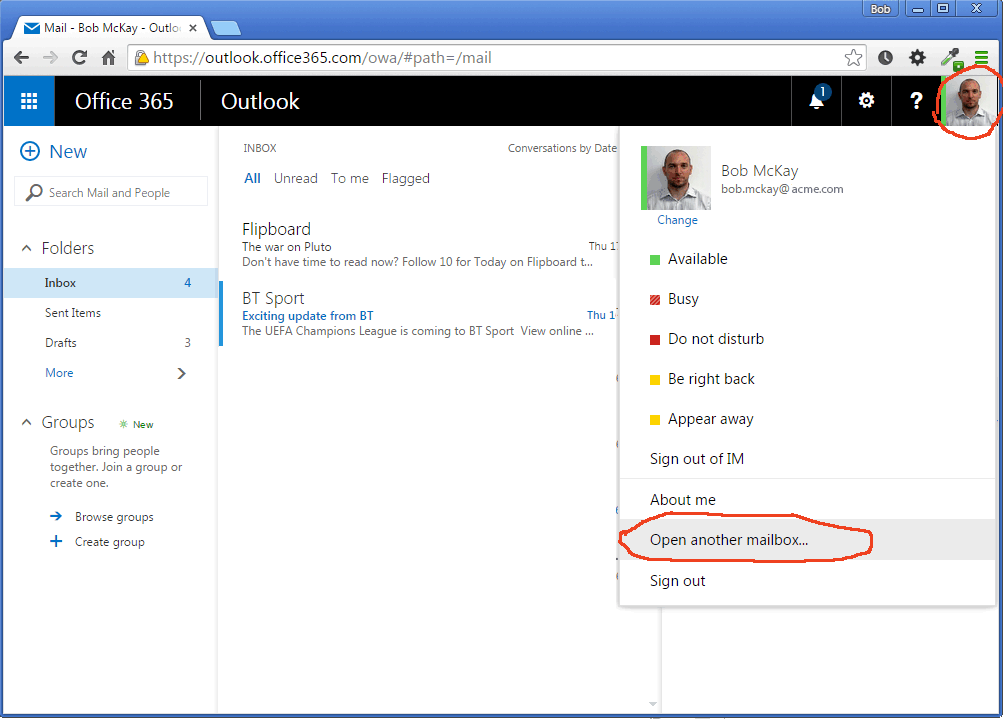Click the search magnifier icon

point(34,192)
